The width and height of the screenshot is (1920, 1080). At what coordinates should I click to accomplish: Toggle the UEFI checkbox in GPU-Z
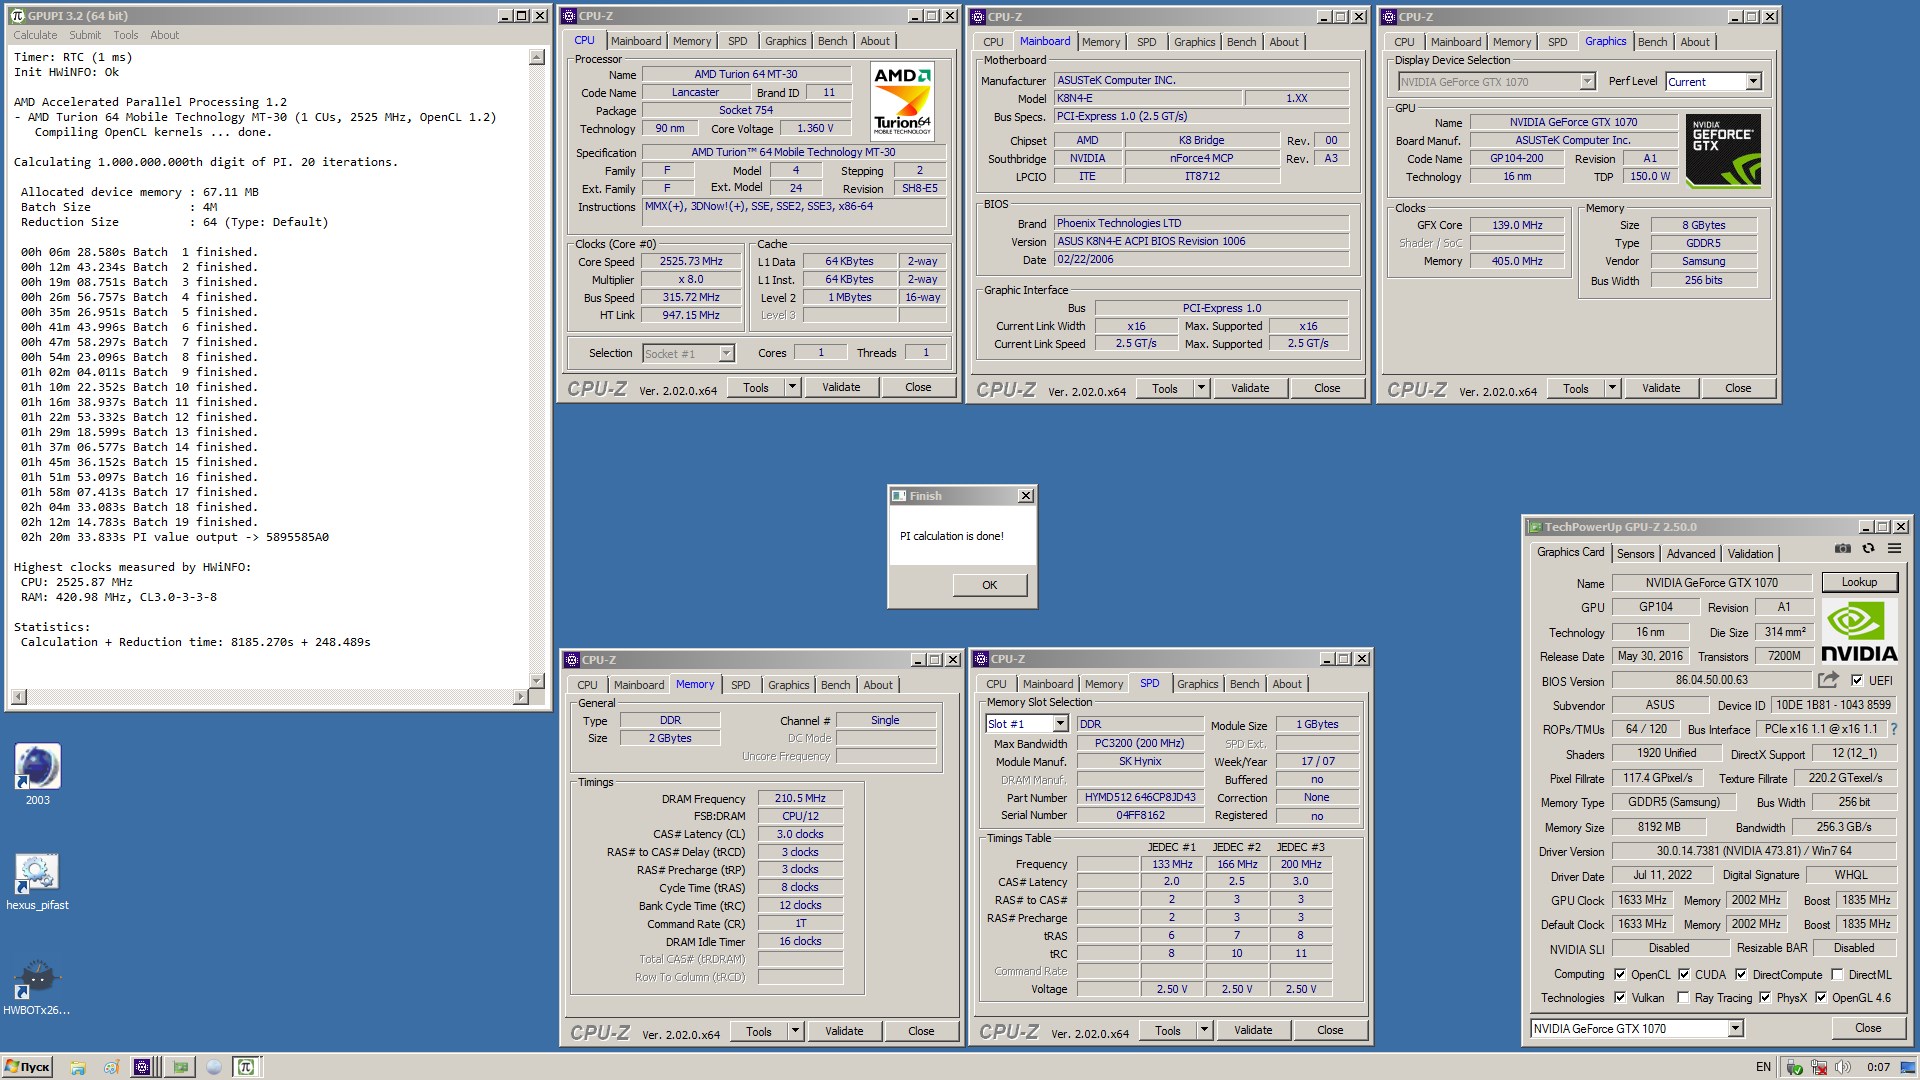tap(1857, 681)
